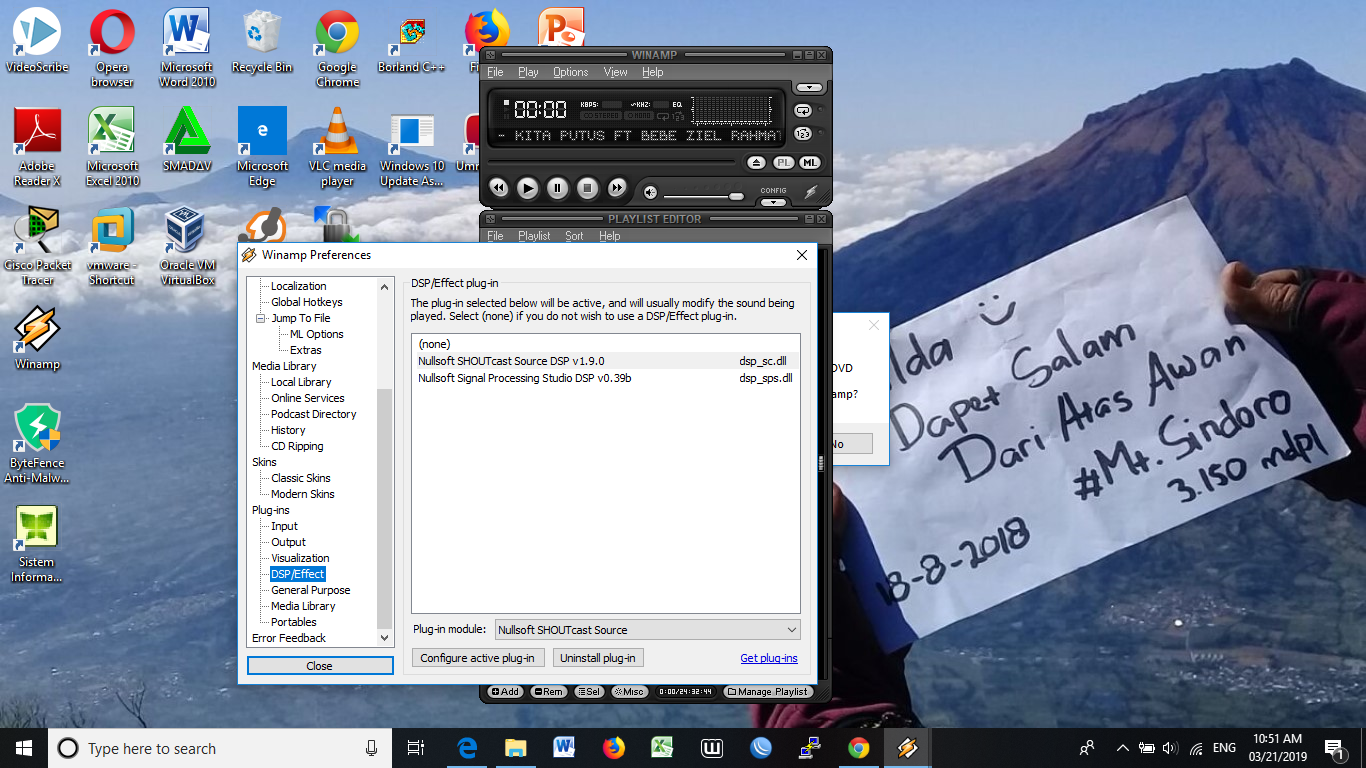The width and height of the screenshot is (1366, 768).
Task: Click Uninstall plug-in button
Action: (x=598, y=658)
